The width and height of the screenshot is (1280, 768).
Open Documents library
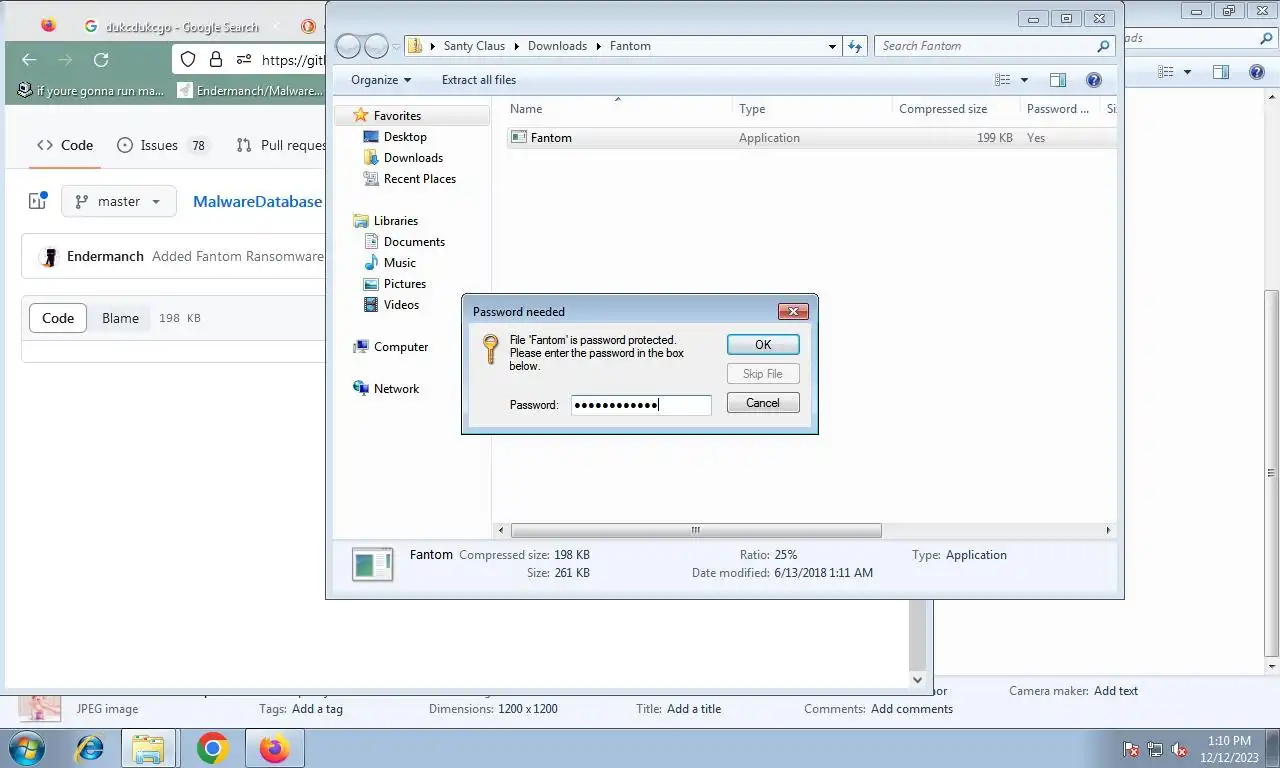coord(414,242)
